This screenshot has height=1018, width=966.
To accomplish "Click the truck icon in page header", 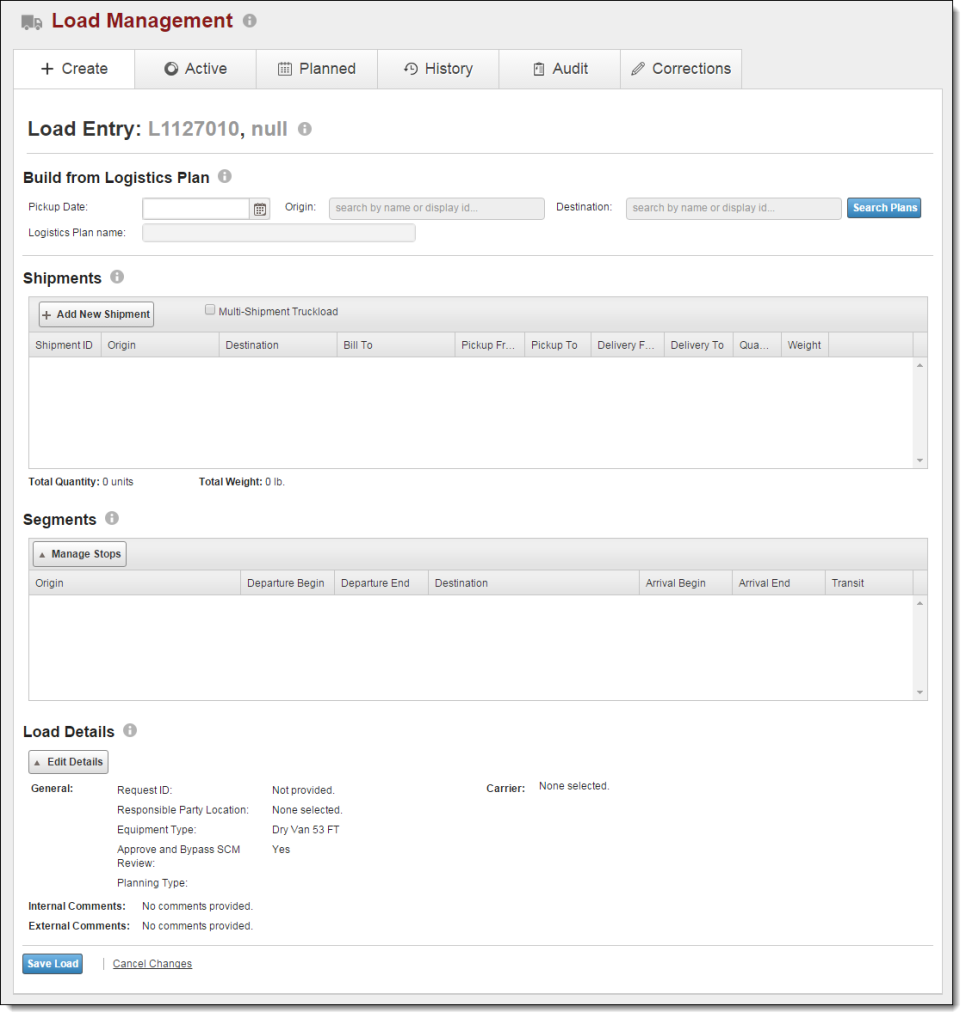I will [x=32, y=22].
